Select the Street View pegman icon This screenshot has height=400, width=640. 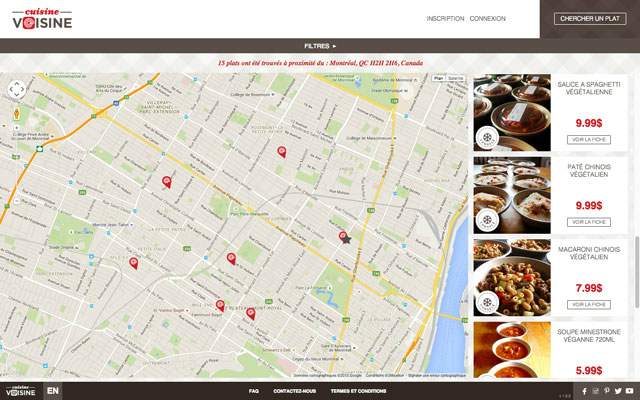17,114
